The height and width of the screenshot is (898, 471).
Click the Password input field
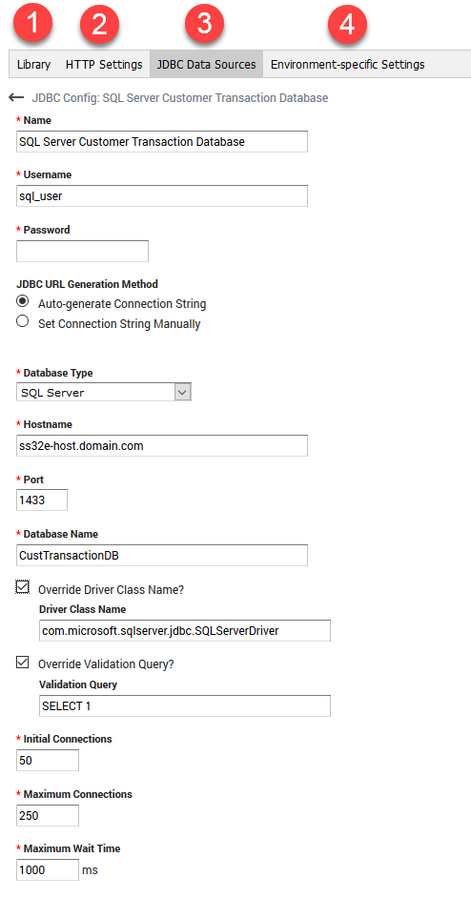[x=83, y=251]
